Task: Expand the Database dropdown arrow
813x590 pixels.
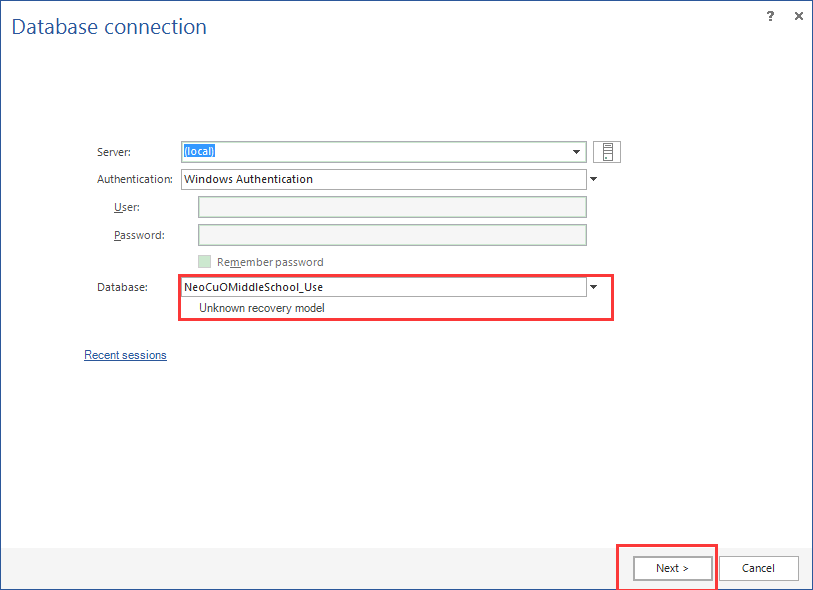Action: coord(594,287)
